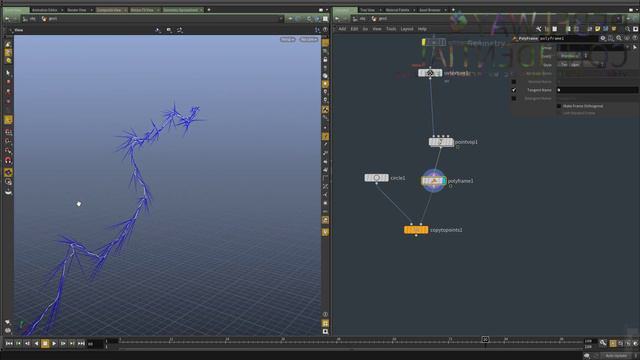Open the Motion FX View tab

142,10
